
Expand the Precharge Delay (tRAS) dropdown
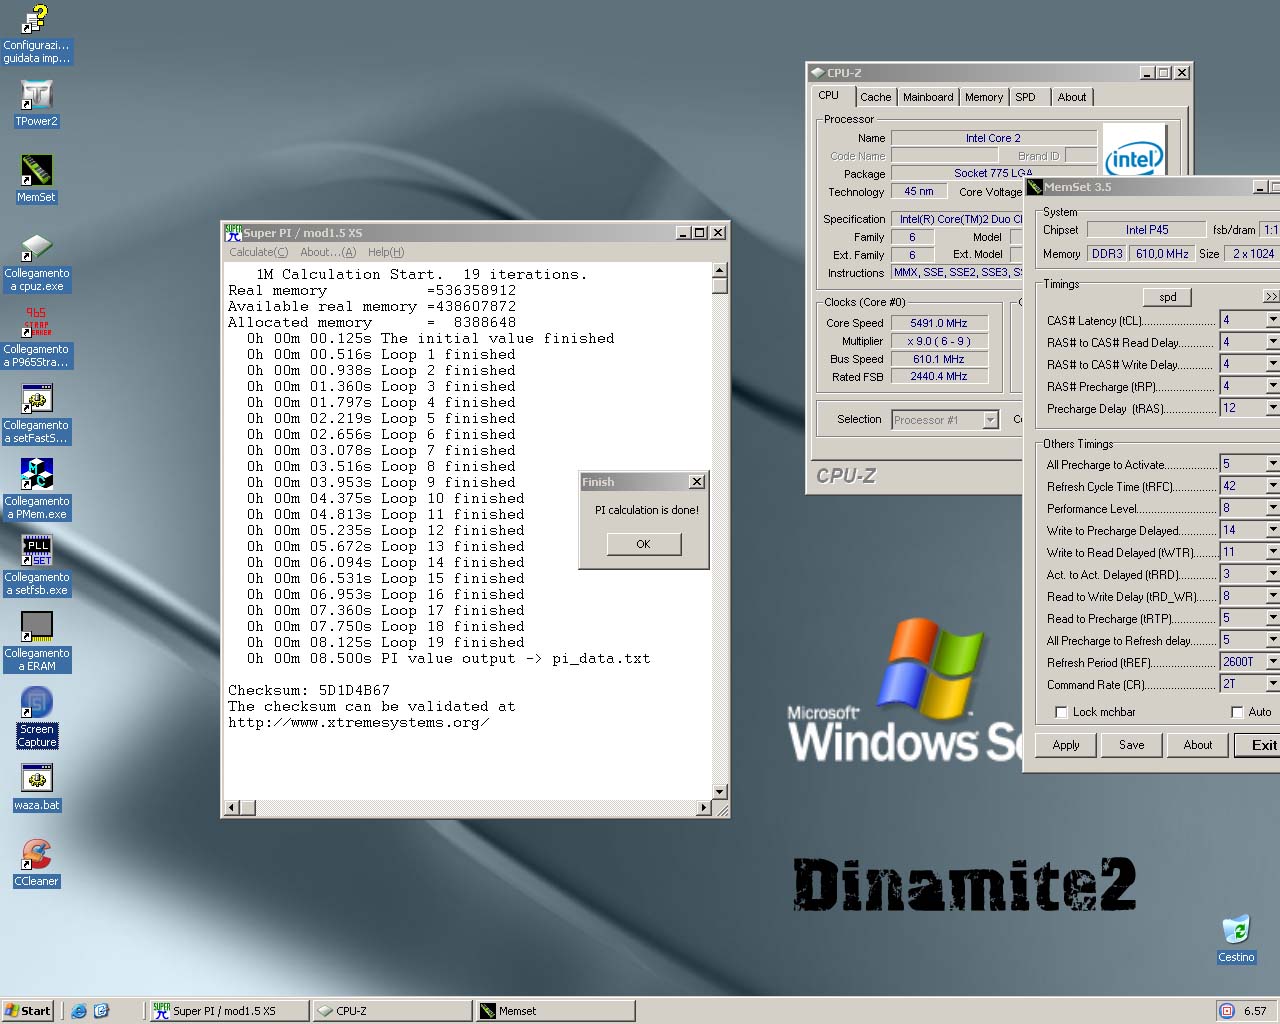coord(1272,408)
